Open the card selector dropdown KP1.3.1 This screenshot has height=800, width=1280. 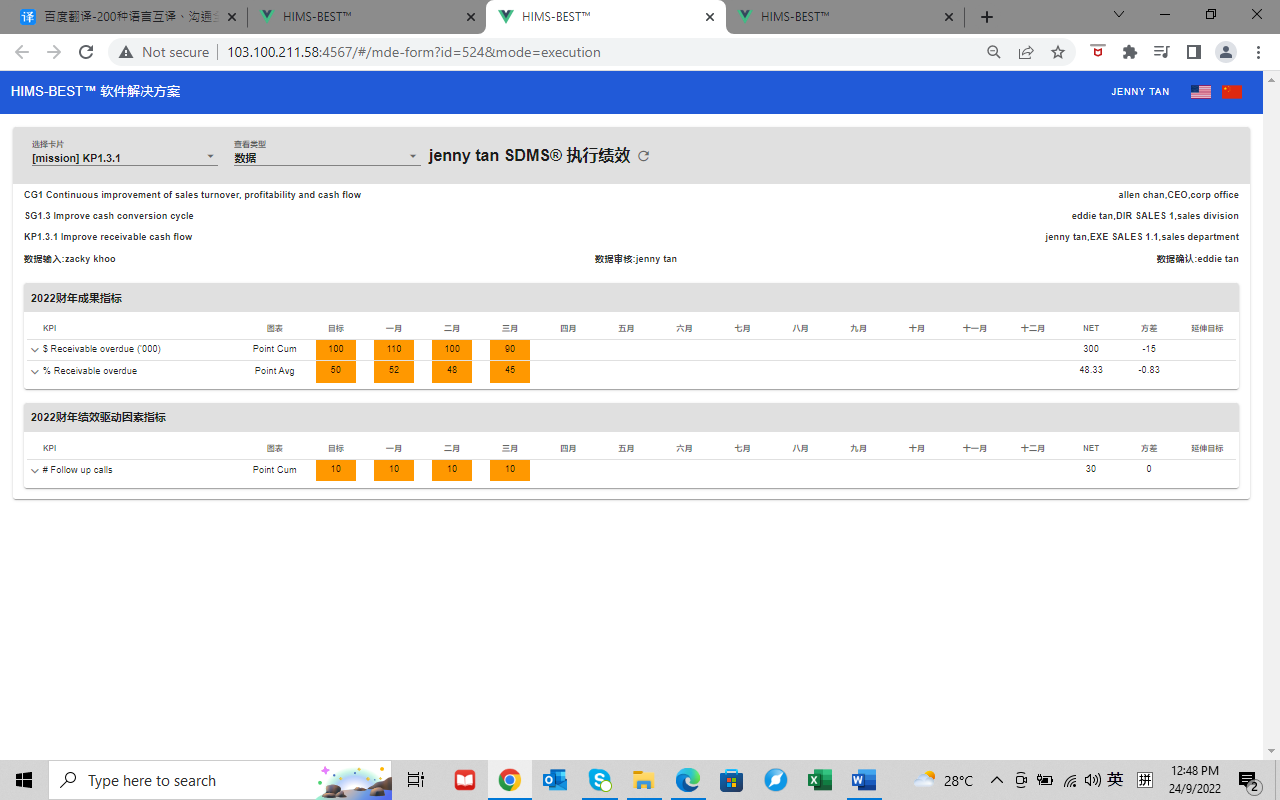[x=124, y=157]
